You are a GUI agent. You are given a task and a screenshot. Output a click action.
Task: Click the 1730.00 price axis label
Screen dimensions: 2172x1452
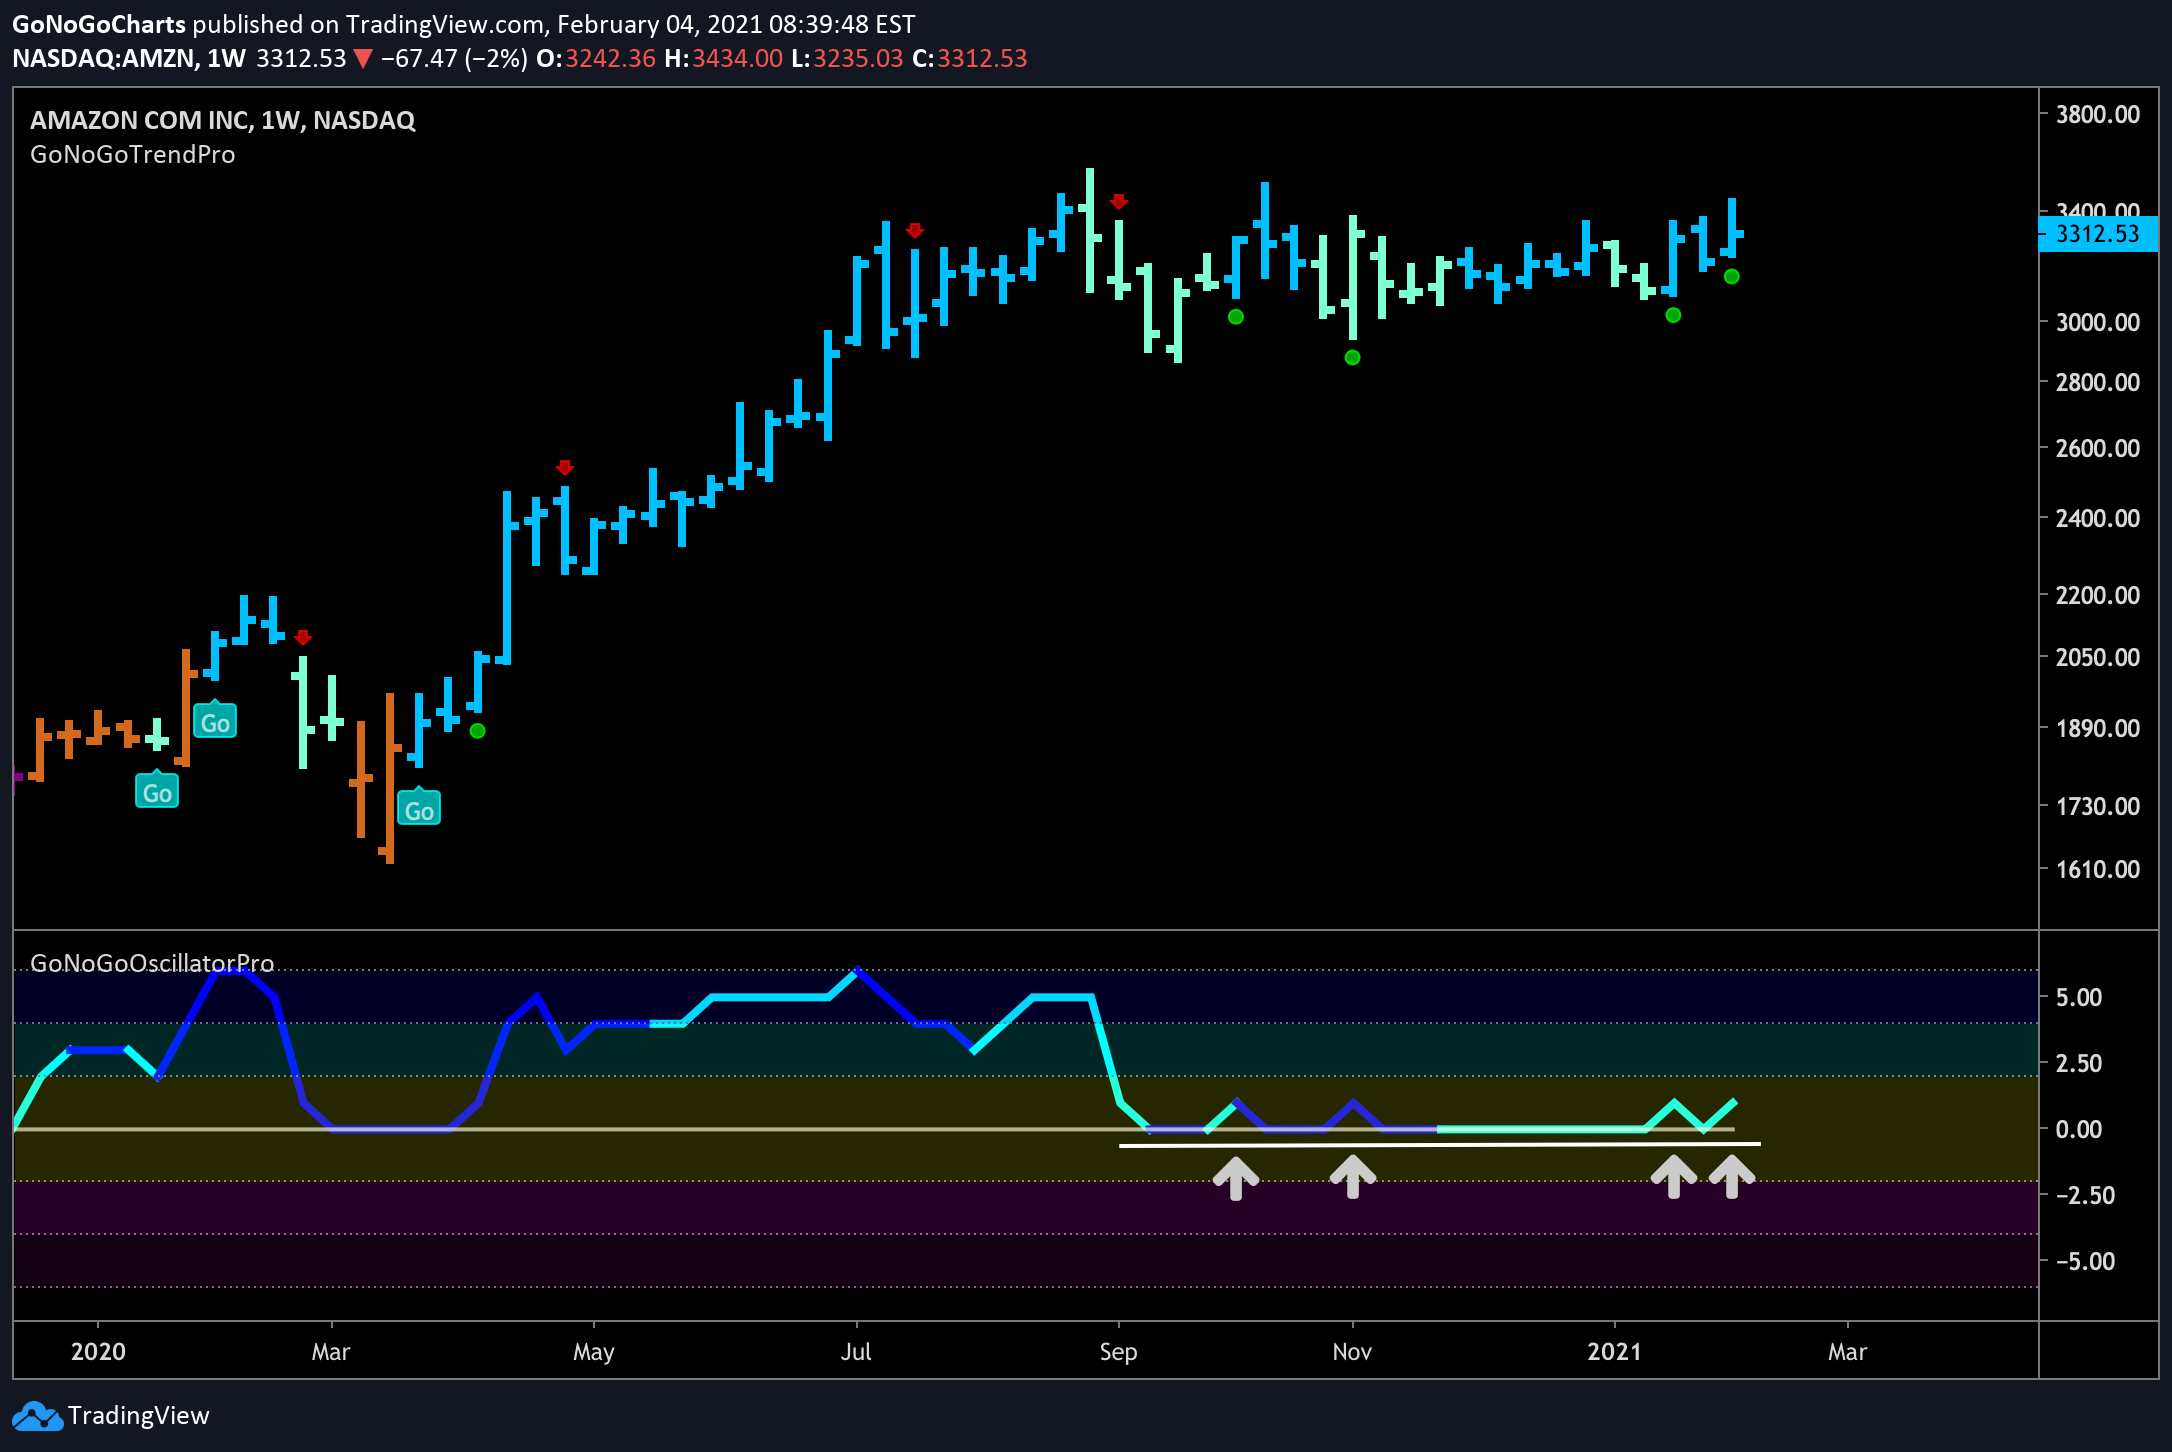pyautogui.click(x=2097, y=806)
